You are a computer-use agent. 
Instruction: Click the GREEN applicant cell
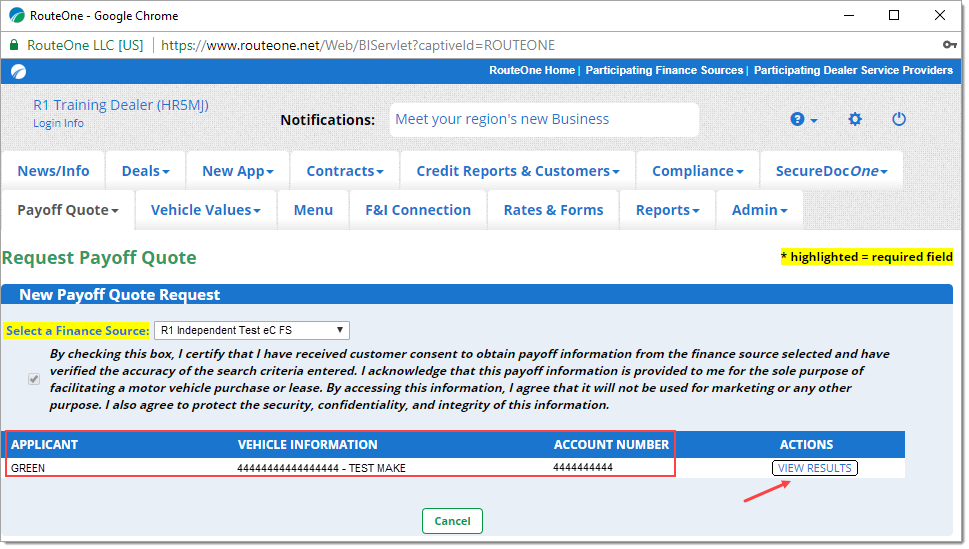pos(28,468)
